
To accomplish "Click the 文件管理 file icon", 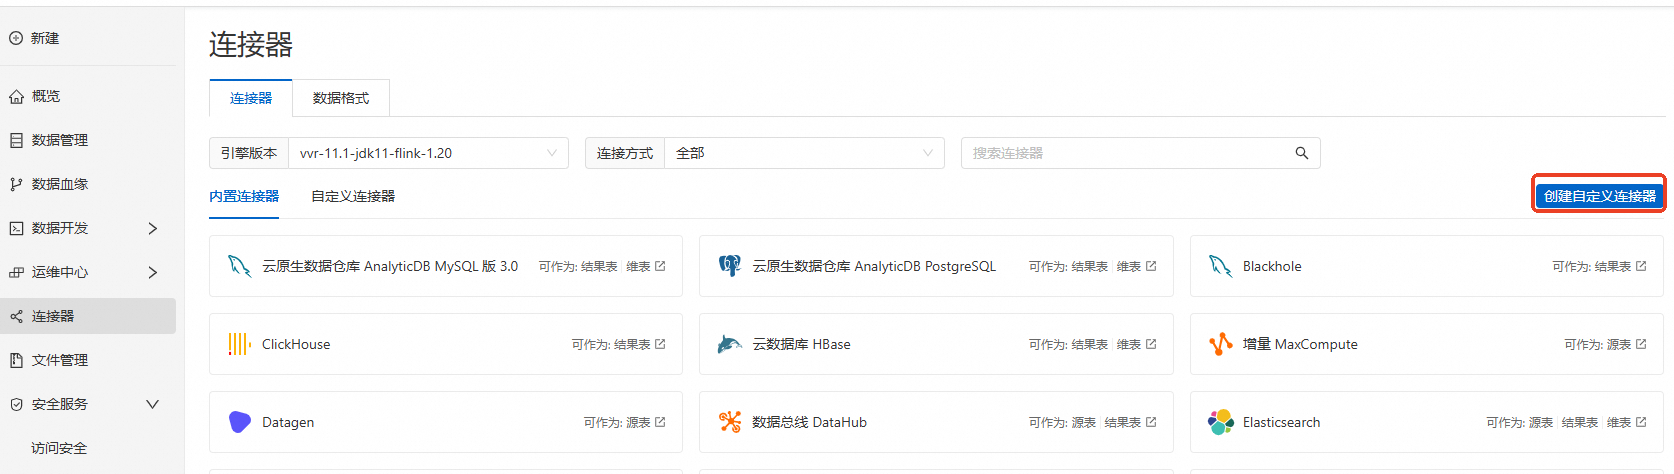I will click(16, 360).
